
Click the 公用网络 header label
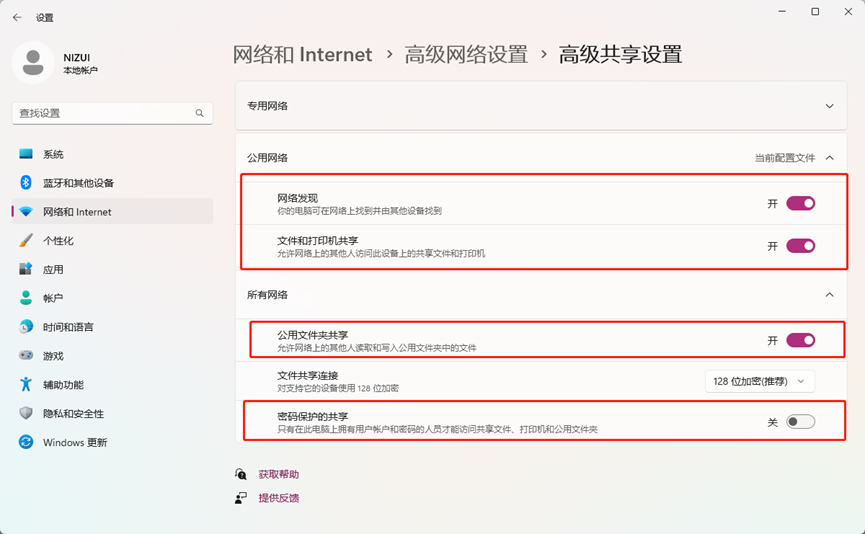267,158
